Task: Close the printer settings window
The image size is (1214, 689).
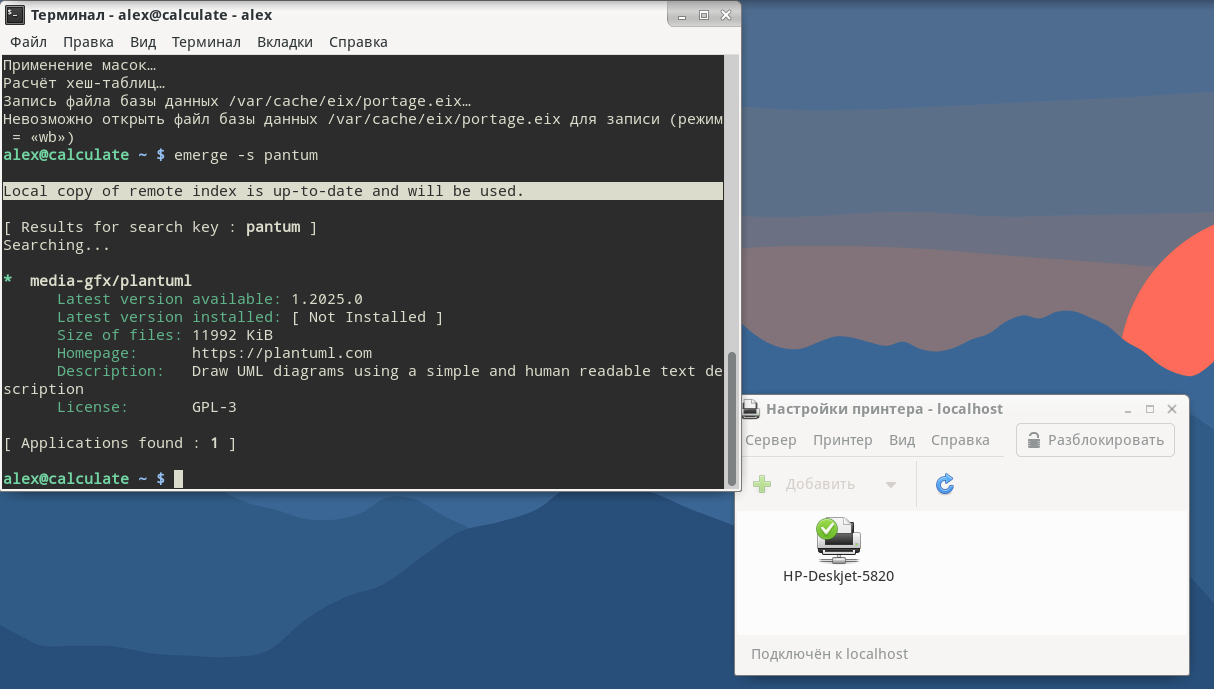Action: tap(1172, 409)
